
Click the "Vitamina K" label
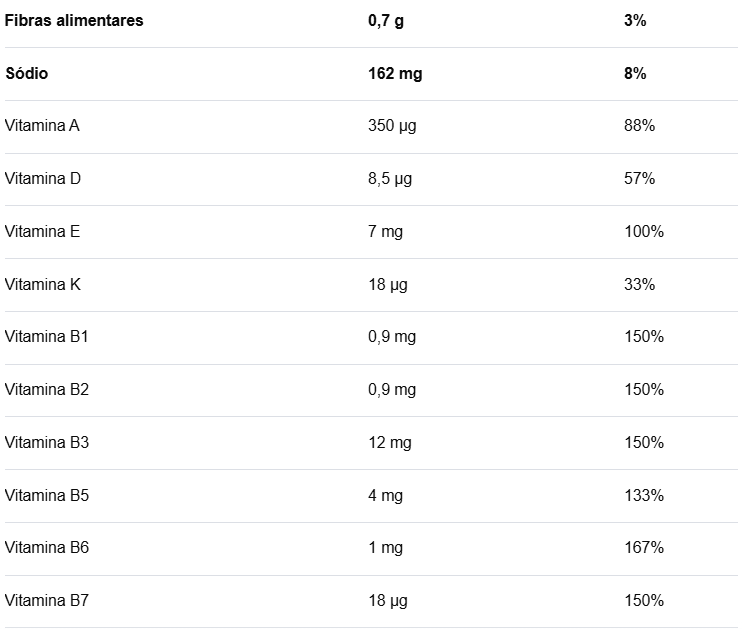click(x=43, y=285)
